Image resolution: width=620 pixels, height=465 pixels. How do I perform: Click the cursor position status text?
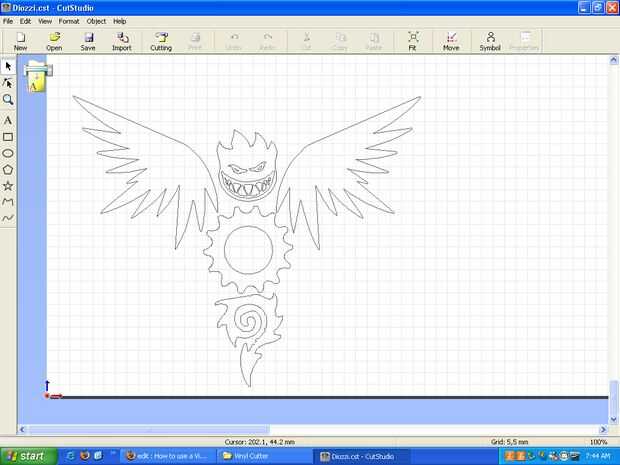tap(259, 442)
